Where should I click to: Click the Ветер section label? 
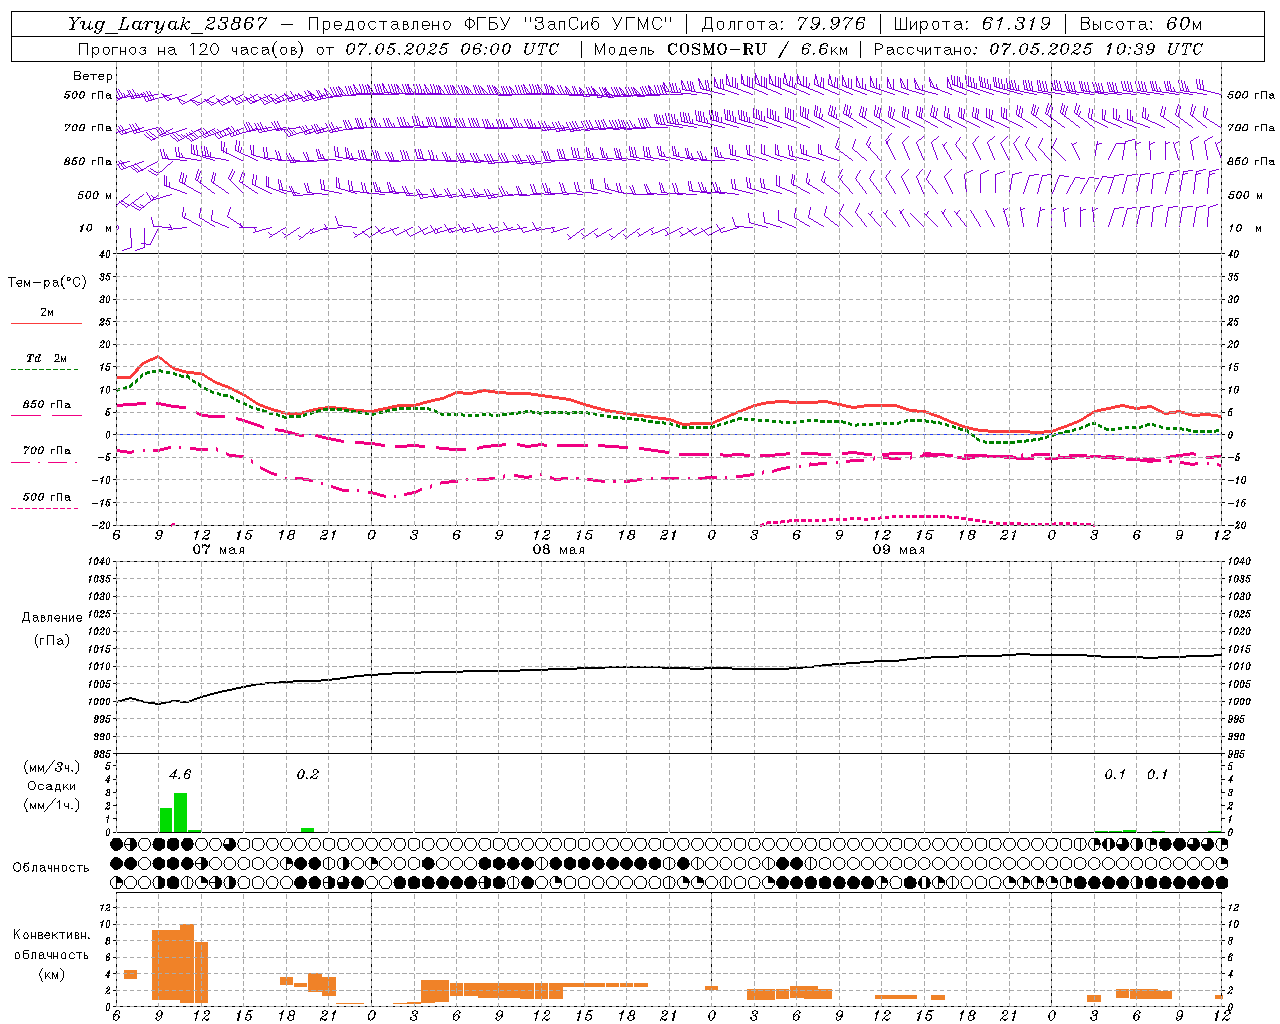(x=93, y=76)
